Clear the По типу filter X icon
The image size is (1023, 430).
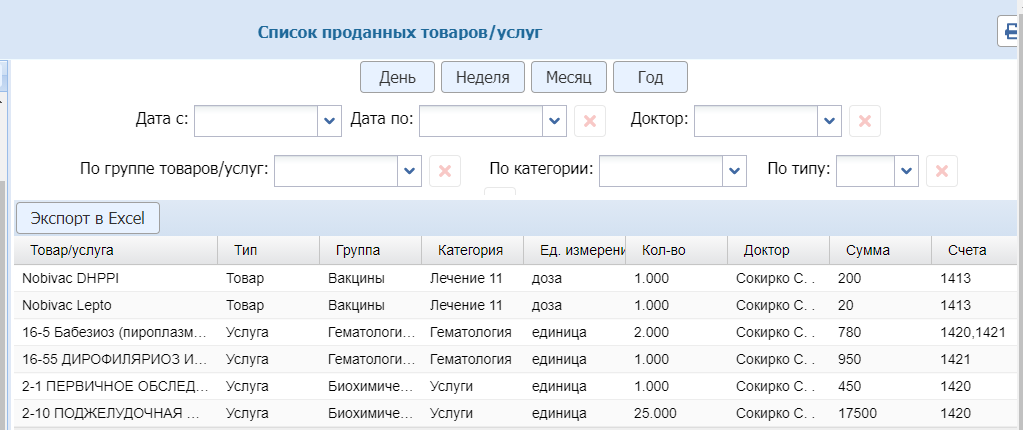click(x=941, y=170)
